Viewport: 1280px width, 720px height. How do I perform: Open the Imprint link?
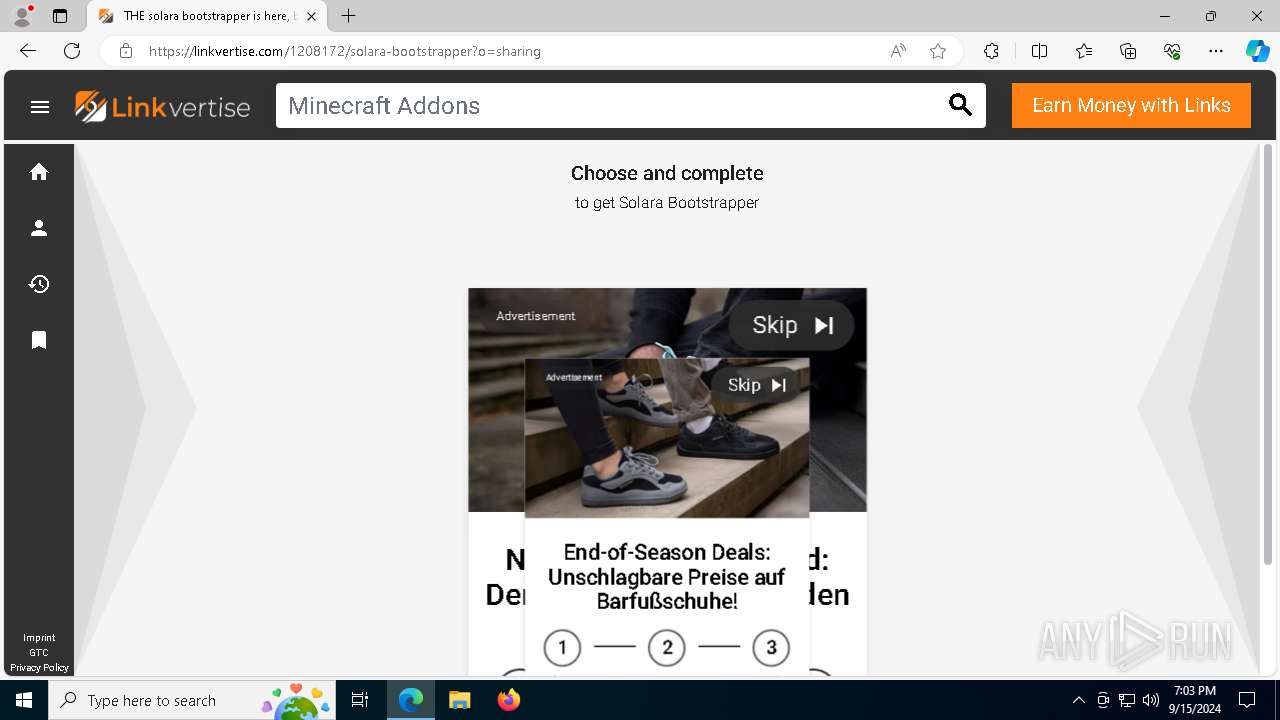pyautogui.click(x=39, y=638)
